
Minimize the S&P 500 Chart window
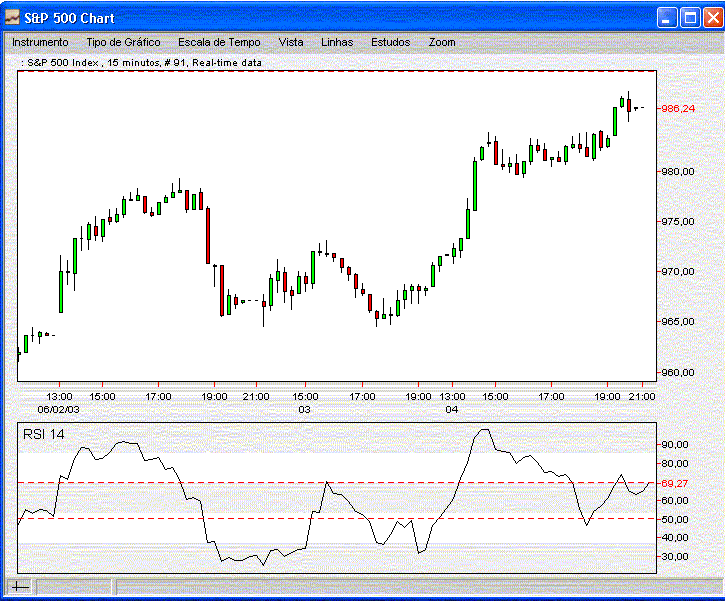(x=667, y=18)
